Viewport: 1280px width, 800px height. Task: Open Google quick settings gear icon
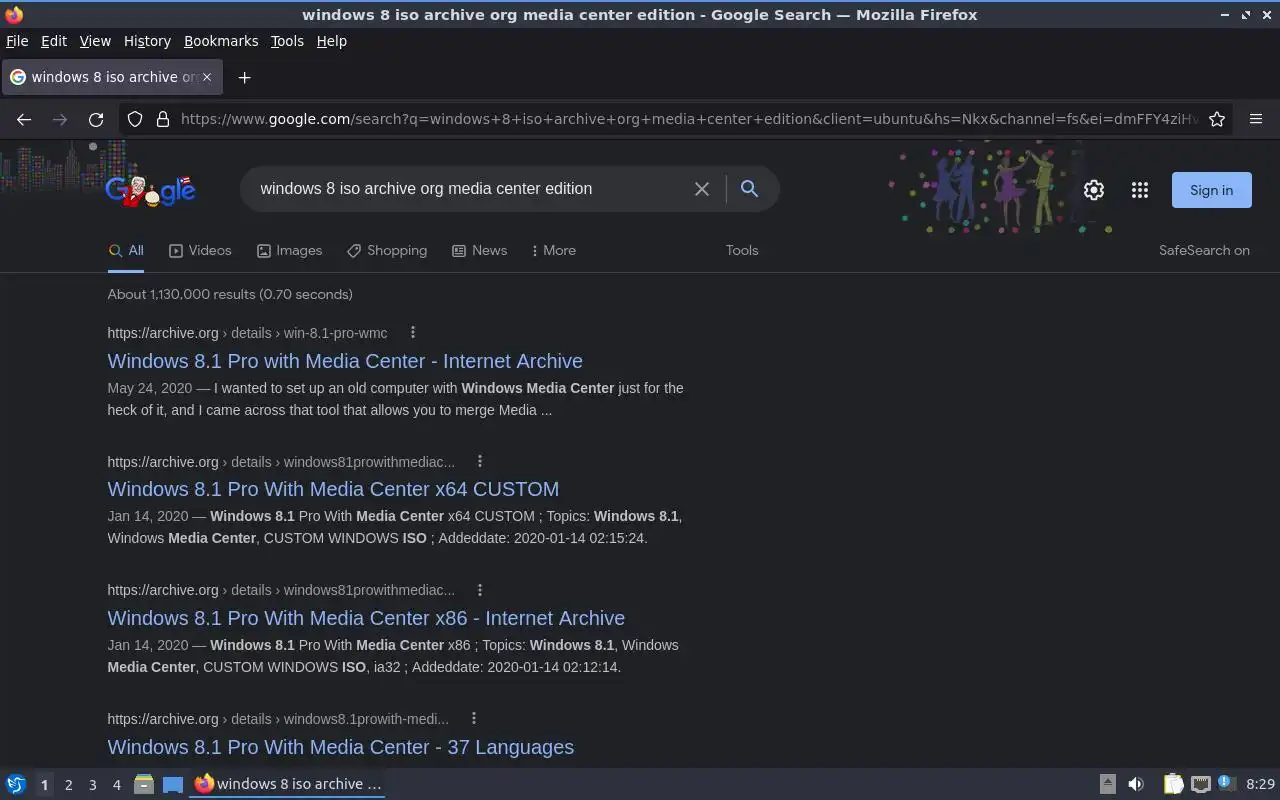pyautogui.click(x=1094, y=190)
